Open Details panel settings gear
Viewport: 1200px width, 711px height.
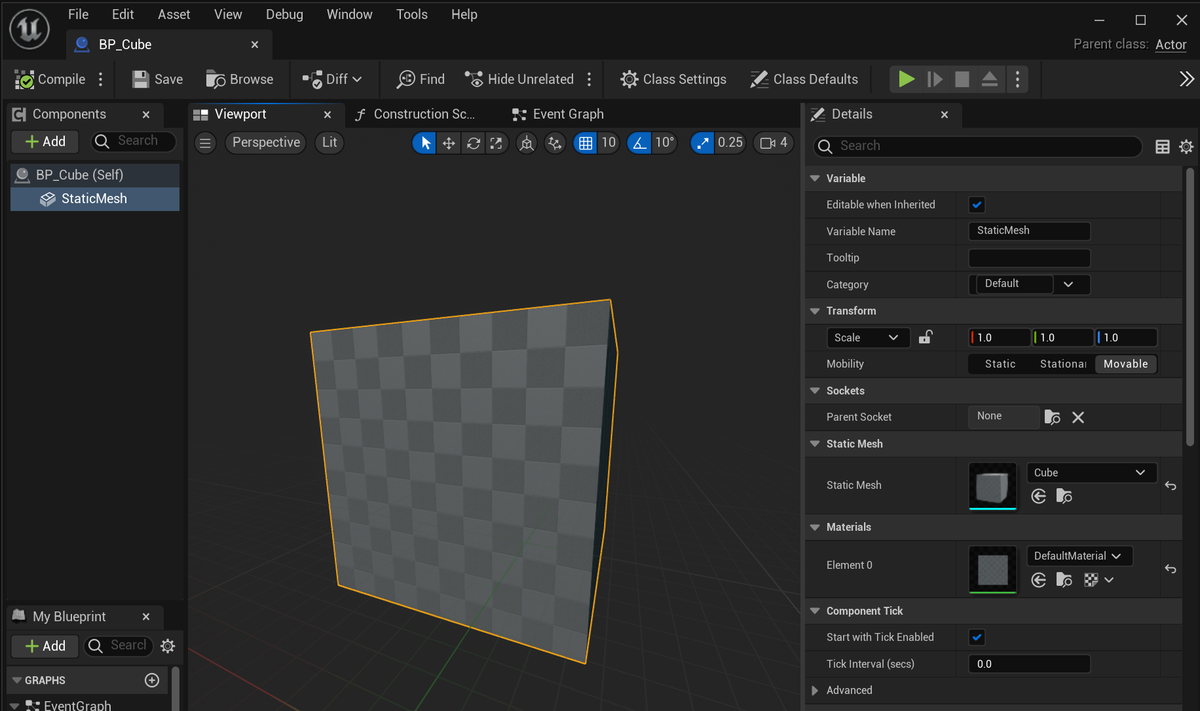1186,146
